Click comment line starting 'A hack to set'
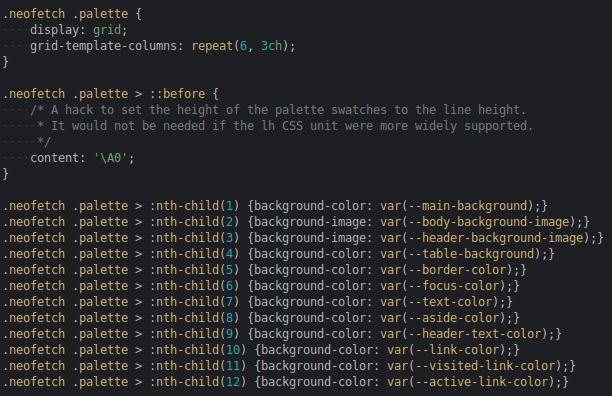Image resolution: width=612 pixels, height=396 pixels. 278,110
